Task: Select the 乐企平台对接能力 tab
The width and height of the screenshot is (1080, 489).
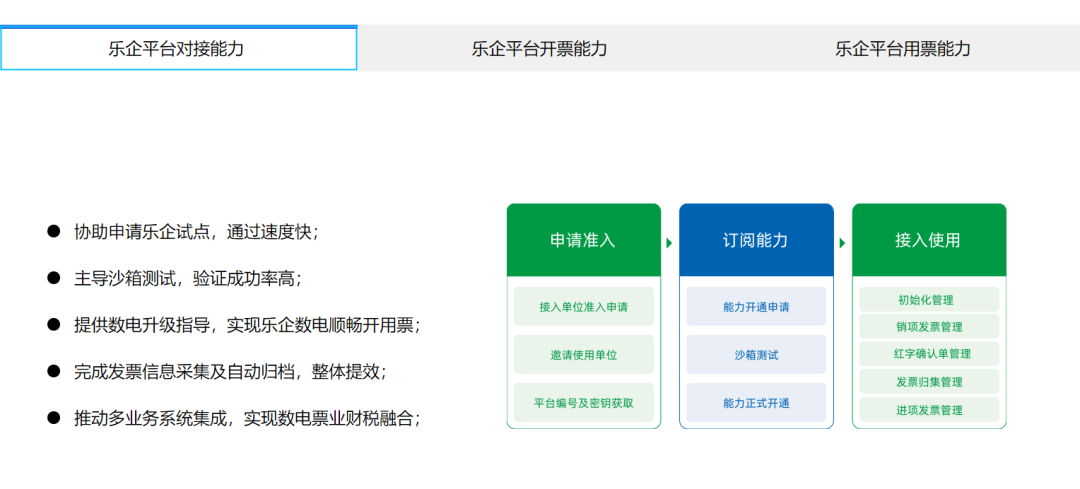Action: (178, 48)
